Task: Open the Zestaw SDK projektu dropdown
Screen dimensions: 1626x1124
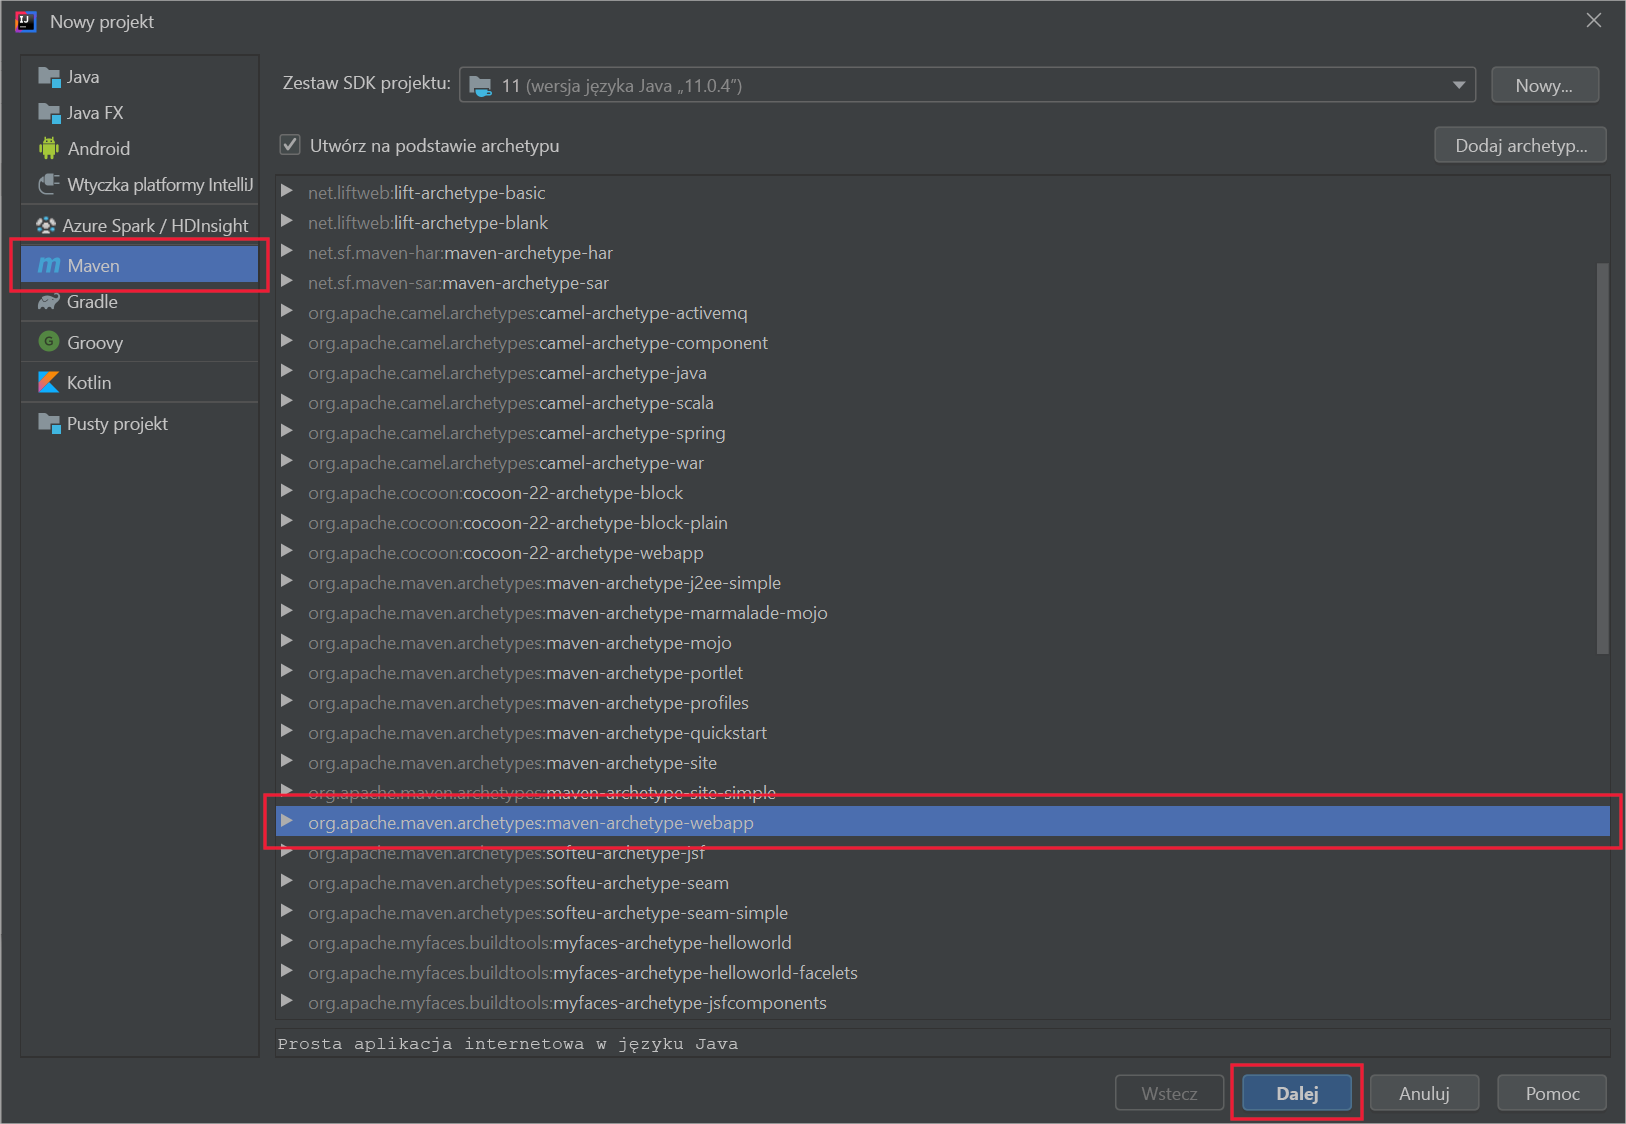Action: coord(967,85)
